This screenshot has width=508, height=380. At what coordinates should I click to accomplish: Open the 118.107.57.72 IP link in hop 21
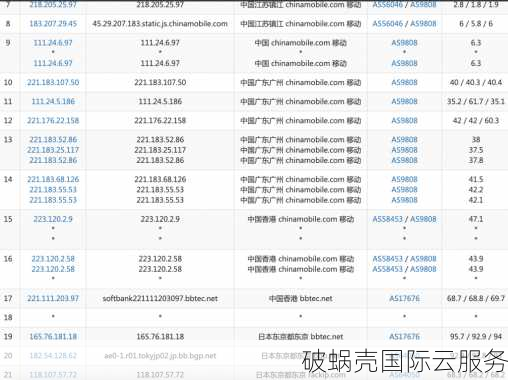pos(53,375)
